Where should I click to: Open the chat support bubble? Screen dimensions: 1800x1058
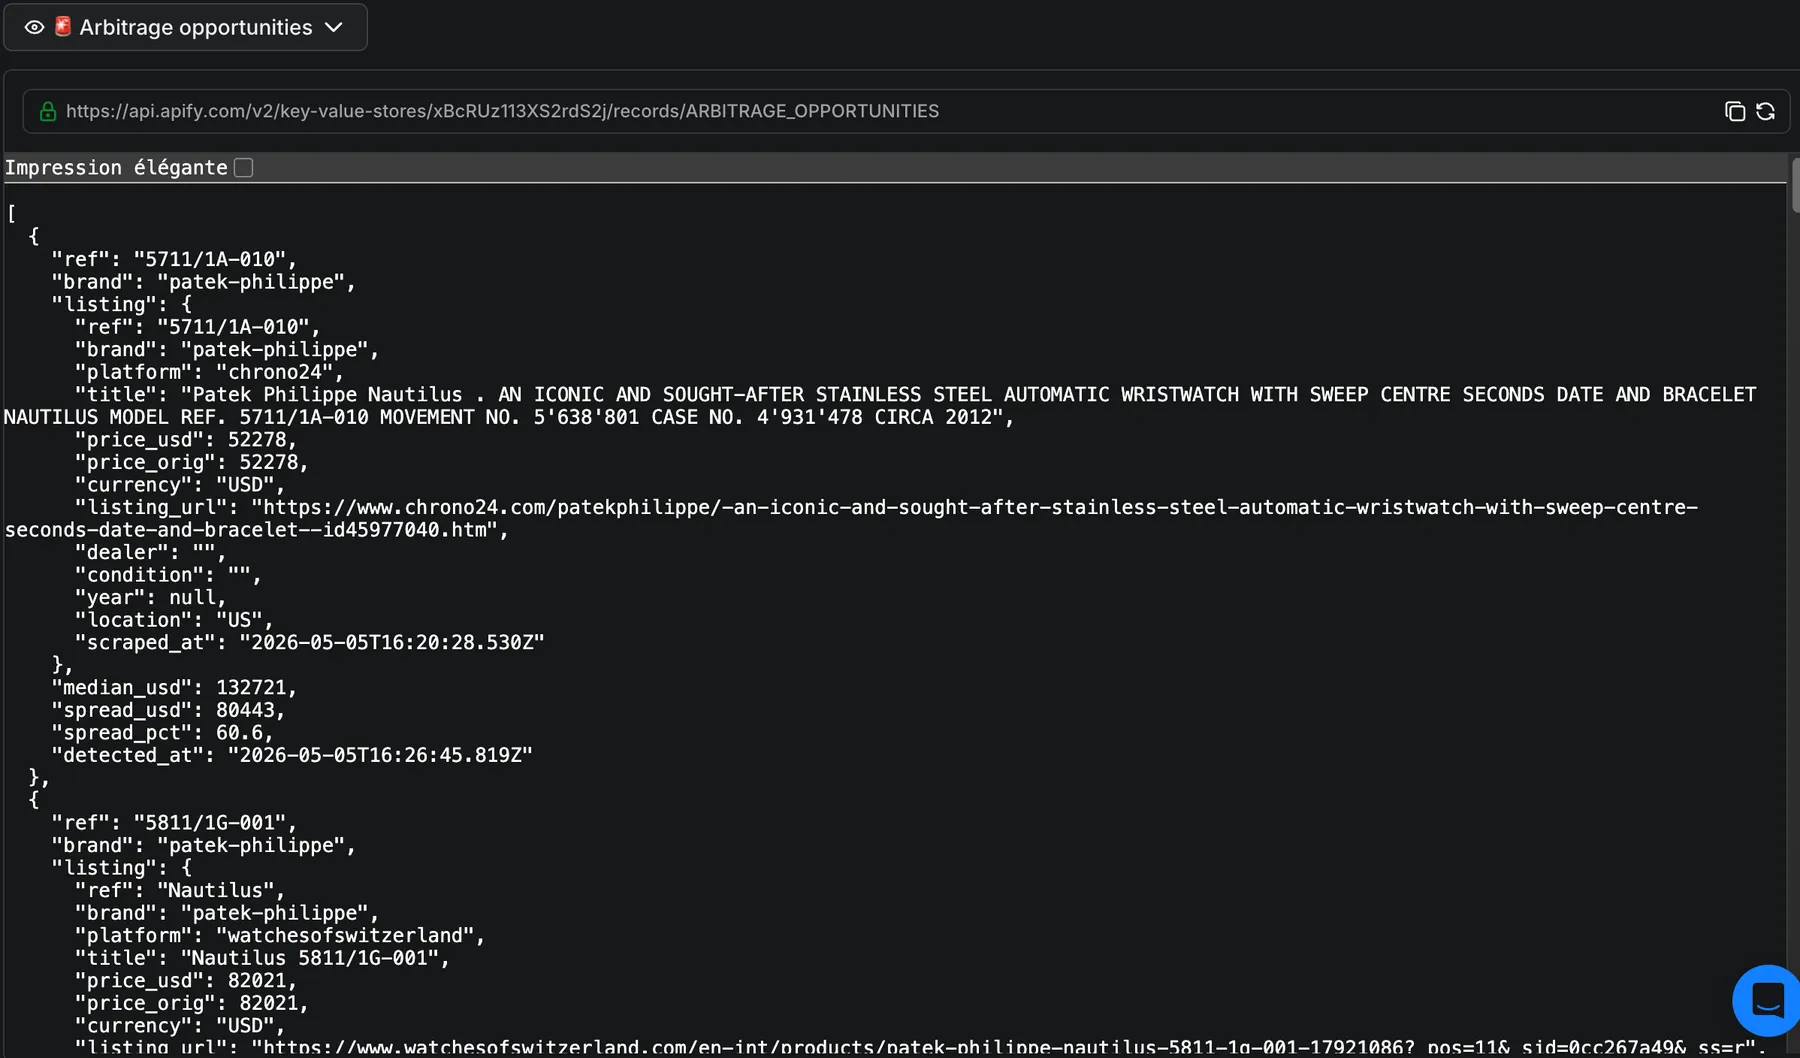1767,1000
